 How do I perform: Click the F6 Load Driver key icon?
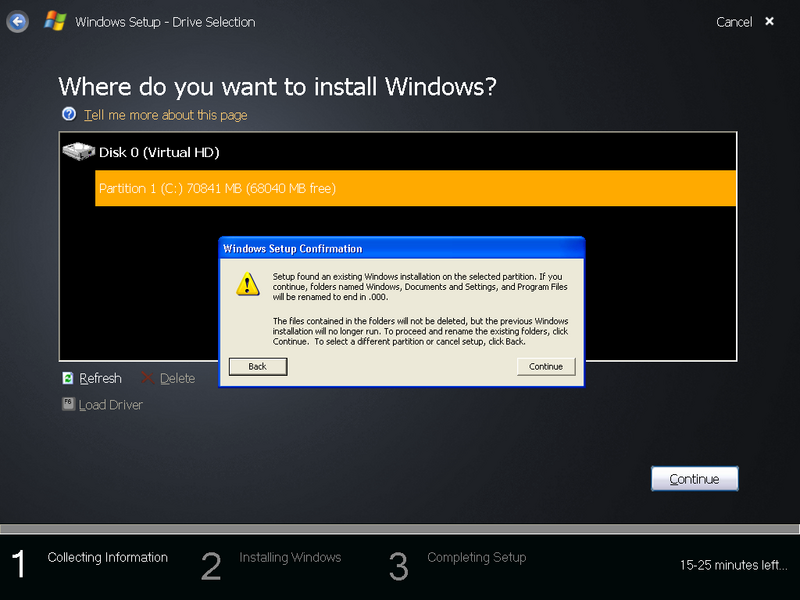point(68,404)
